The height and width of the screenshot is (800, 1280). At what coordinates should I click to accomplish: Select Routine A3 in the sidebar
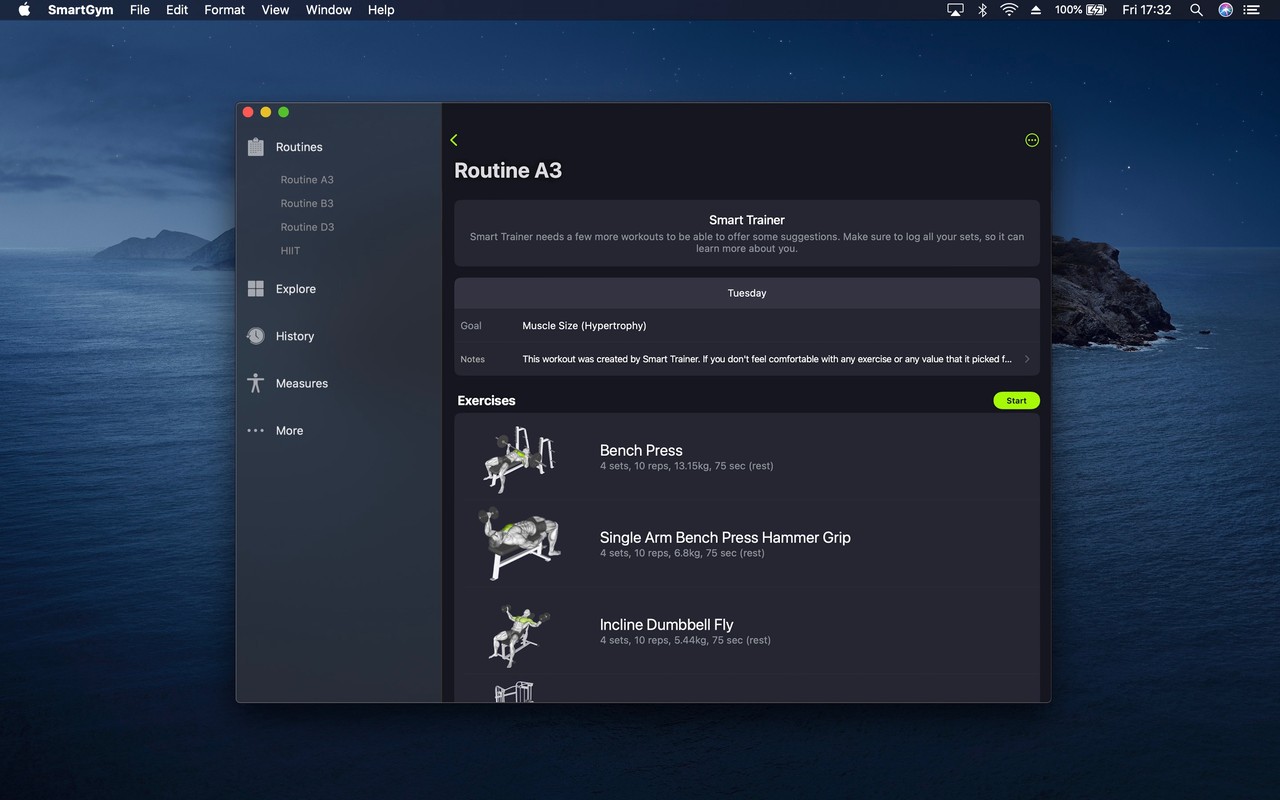(307, 180)
